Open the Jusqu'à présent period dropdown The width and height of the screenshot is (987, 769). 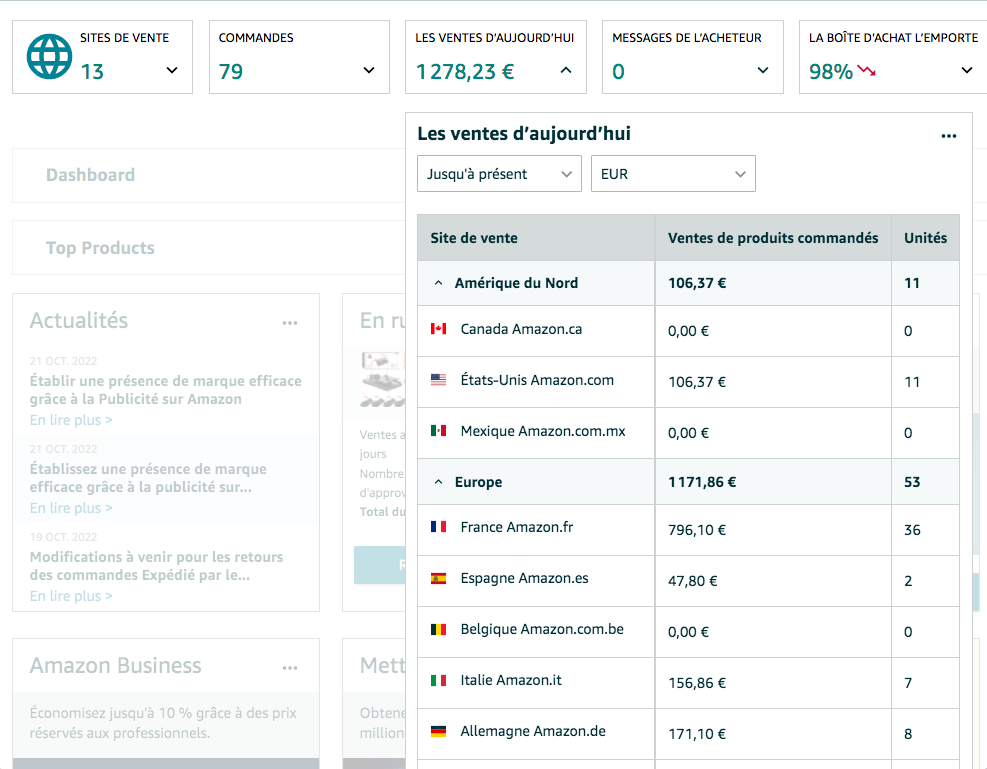pyautogui.click(x=499, y=174)
